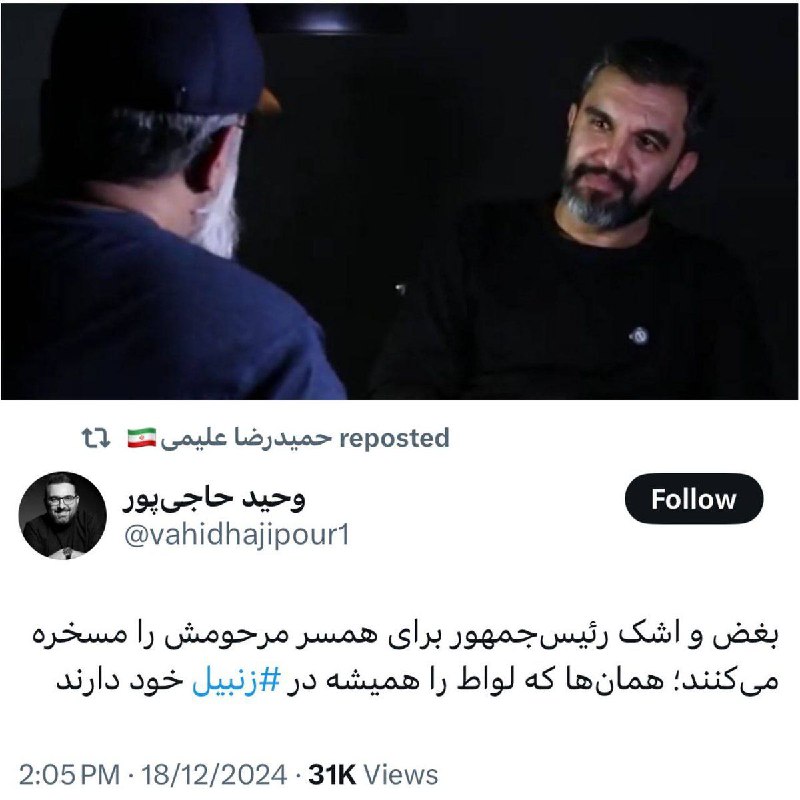Open the #زنبیل hashtag link
Image resolution: width=800 pixels, height=800 pixels.
click(236, 681)
